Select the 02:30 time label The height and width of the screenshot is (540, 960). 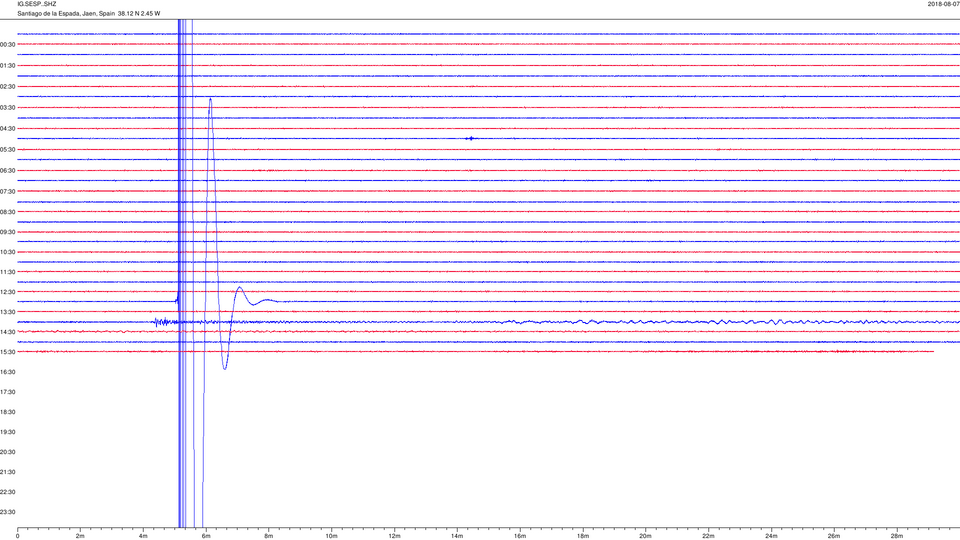8,87
